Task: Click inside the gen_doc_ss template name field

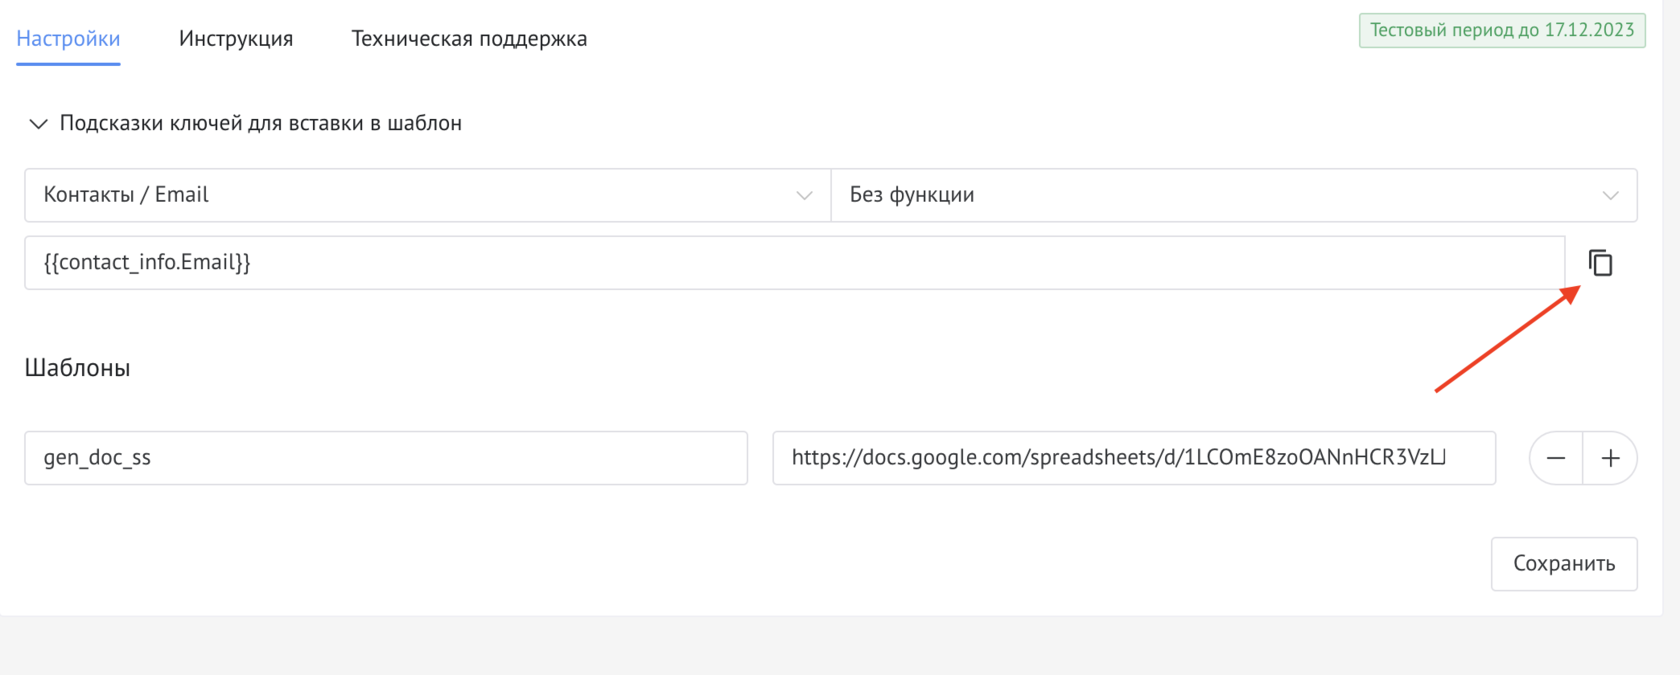Action: [386, 458]
